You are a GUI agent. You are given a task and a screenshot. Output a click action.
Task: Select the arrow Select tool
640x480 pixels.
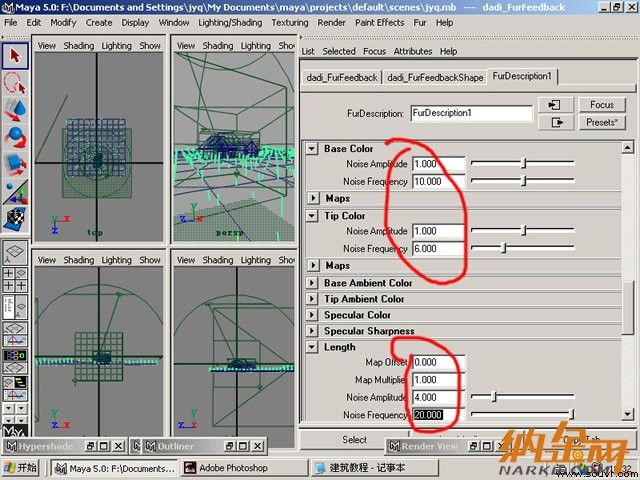[x=15, y=56]
